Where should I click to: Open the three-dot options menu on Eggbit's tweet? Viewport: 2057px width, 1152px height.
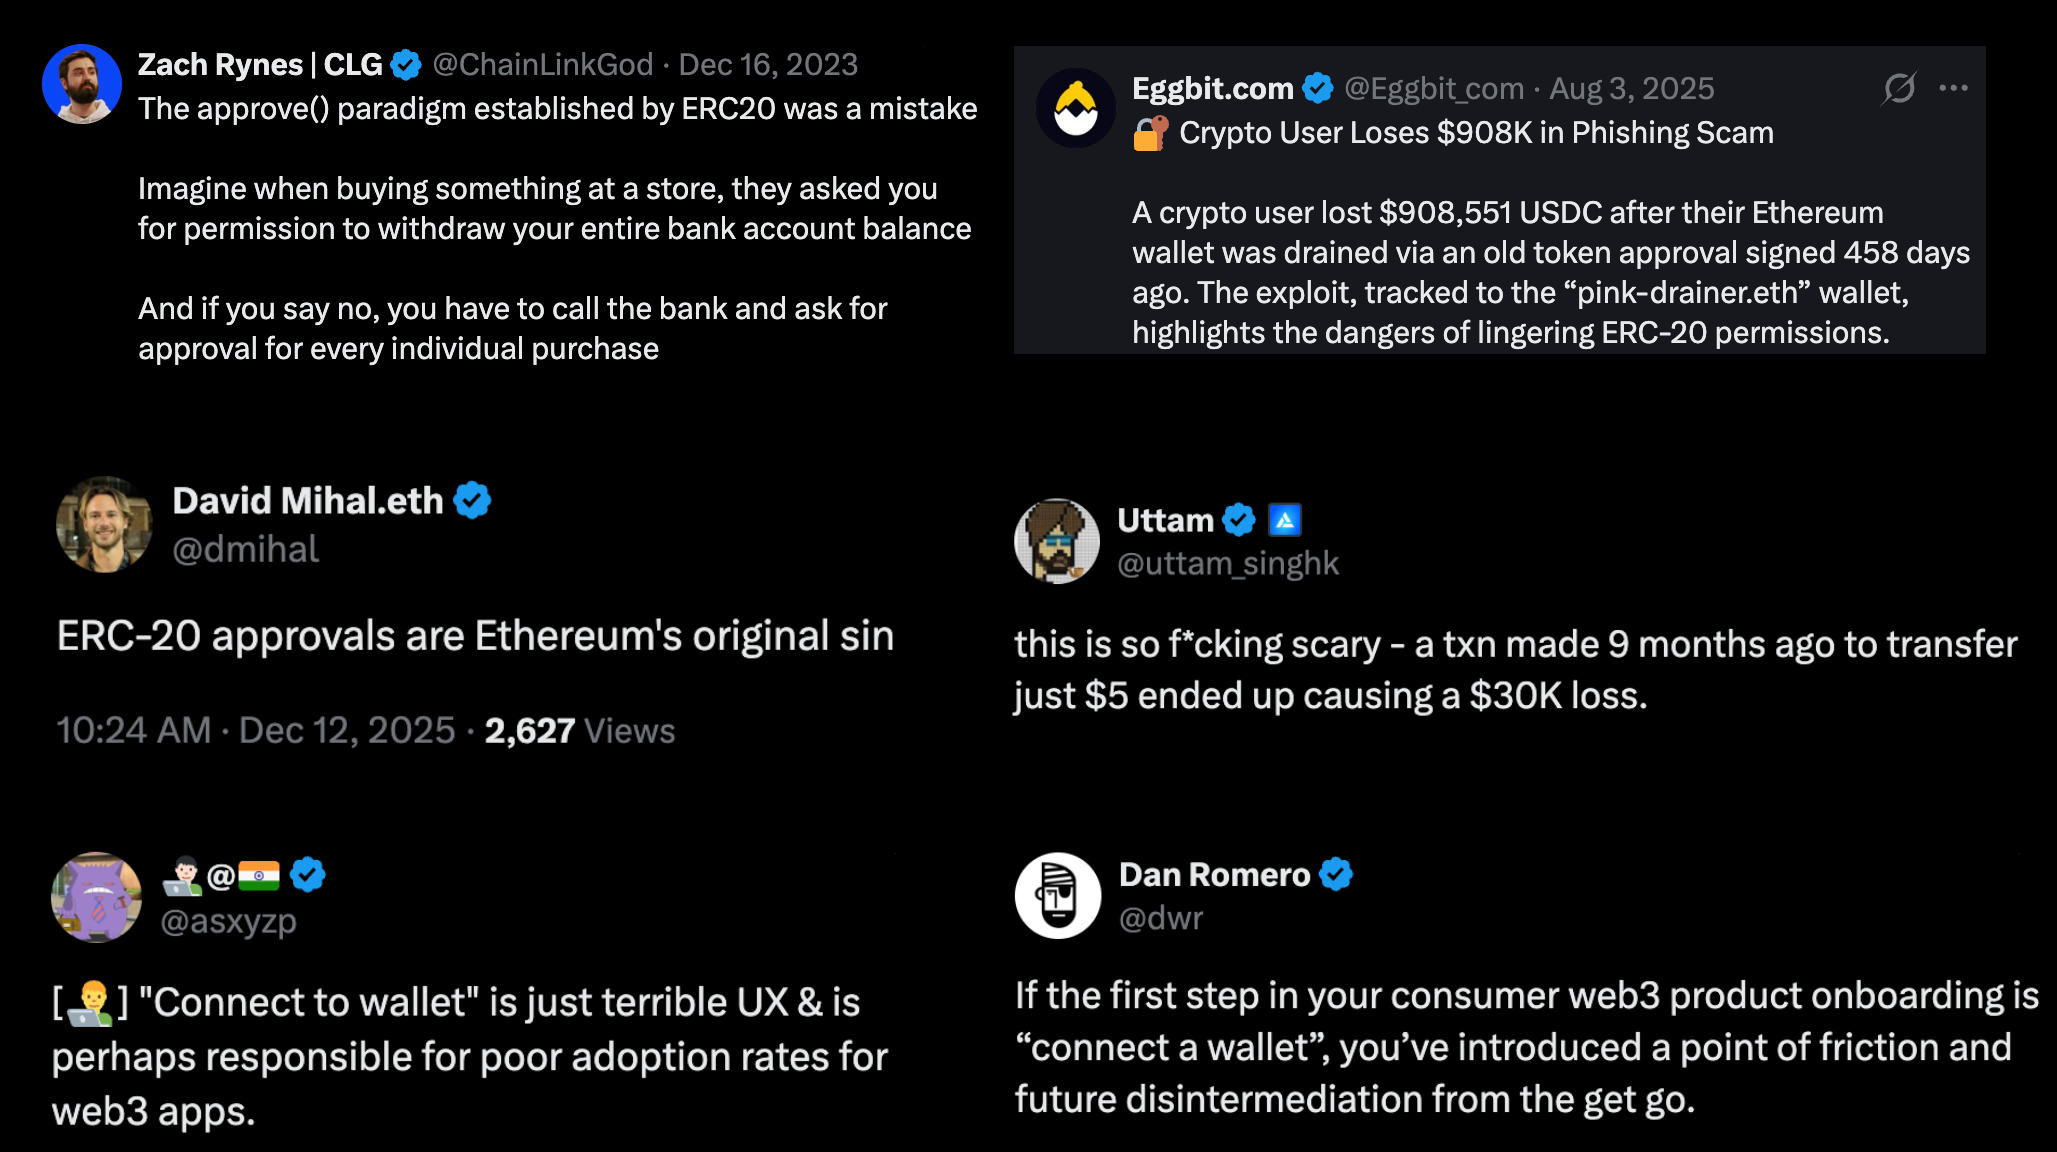coord(1955,88)
